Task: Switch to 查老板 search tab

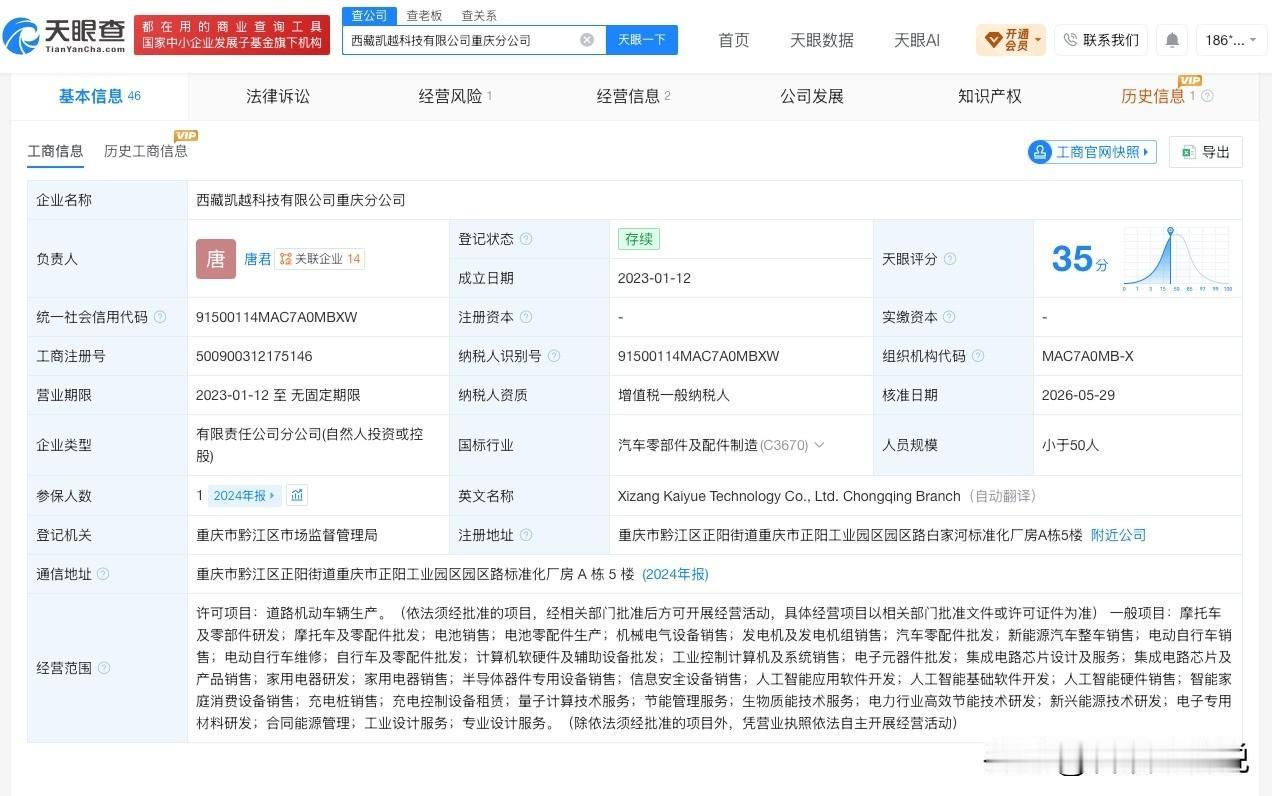Action: (x=424, y=15)
